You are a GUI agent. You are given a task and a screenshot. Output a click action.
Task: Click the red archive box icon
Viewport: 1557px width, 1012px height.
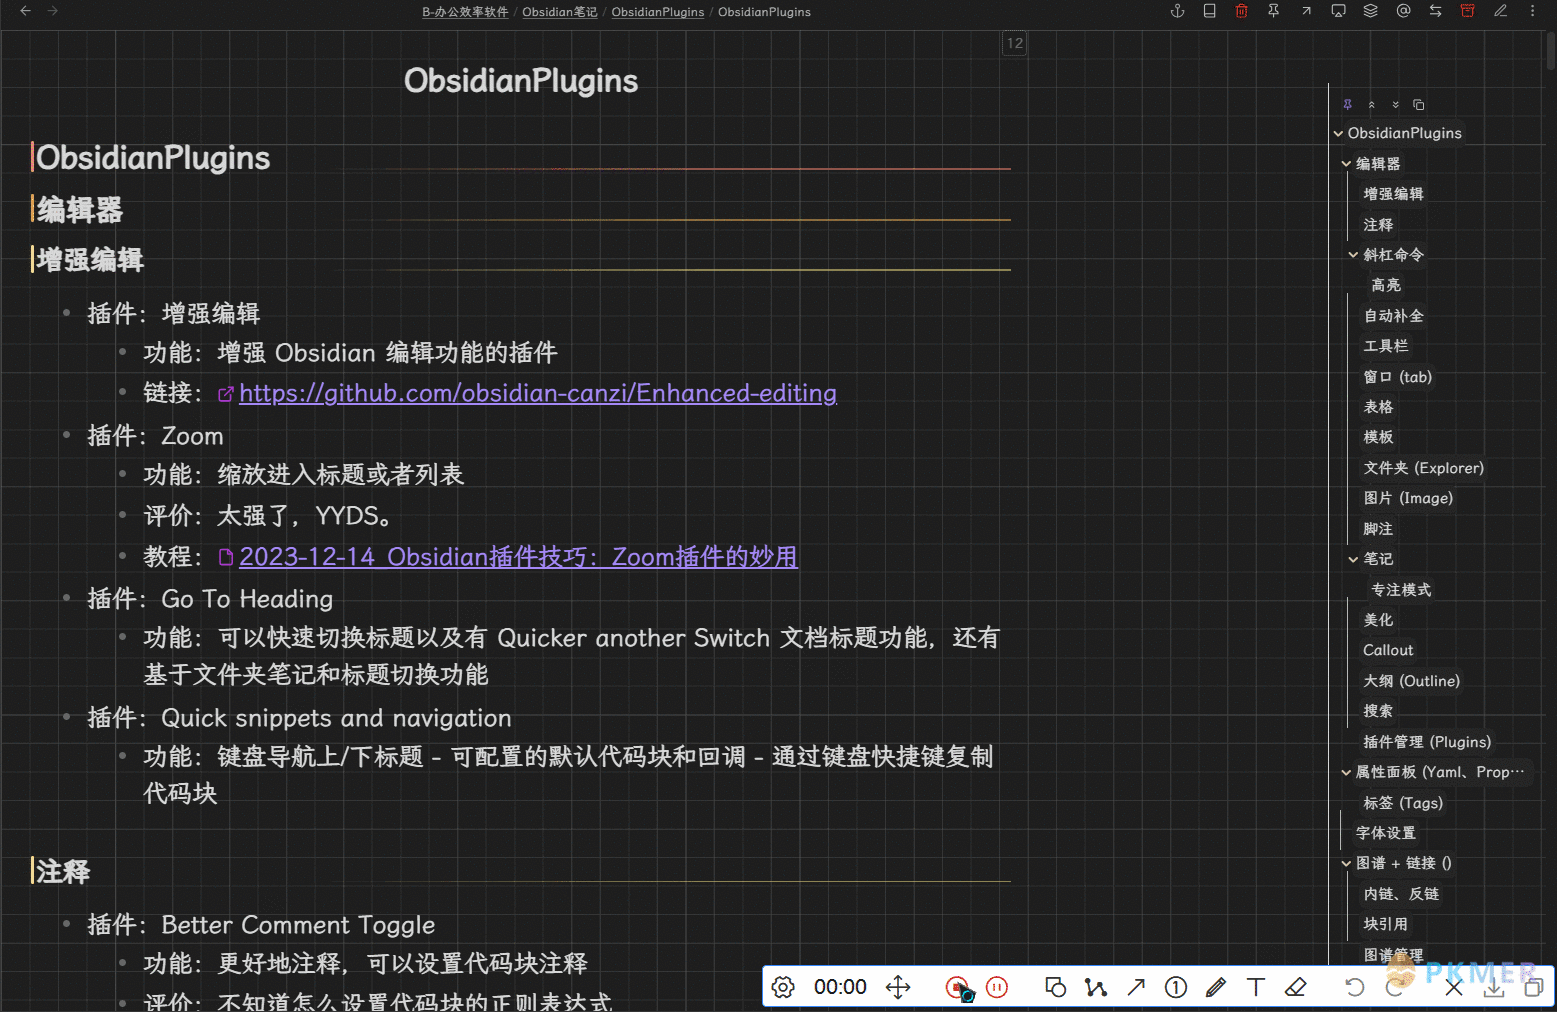coord(1467,11)
